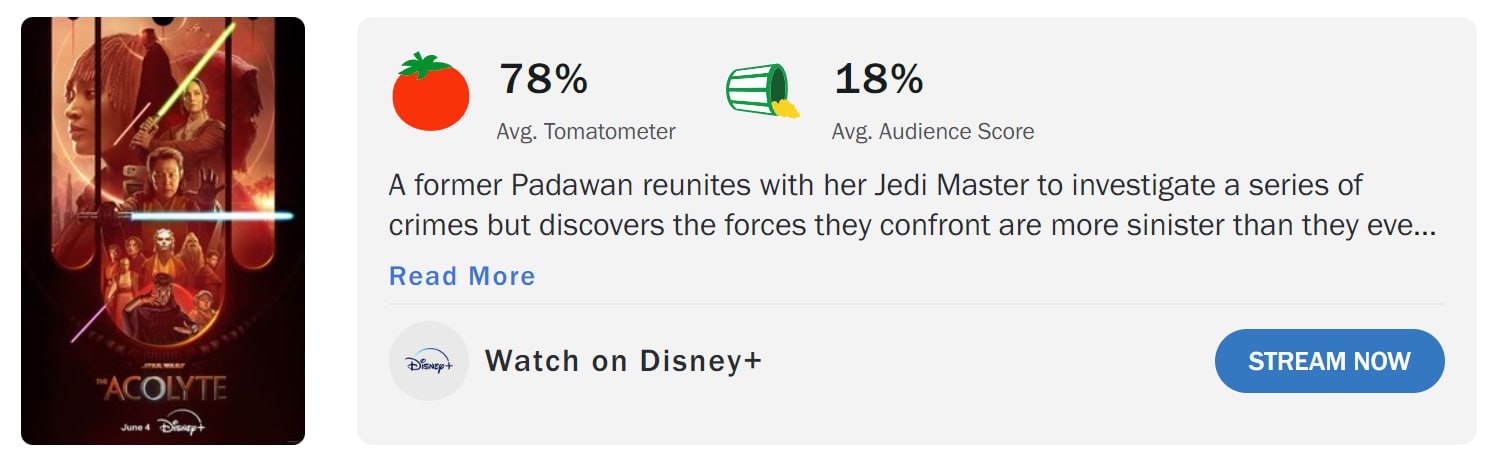The height and width of the screenshot is (468, 1500).
Task: Click the June 4 release date on poster
Action: [135, 427]
